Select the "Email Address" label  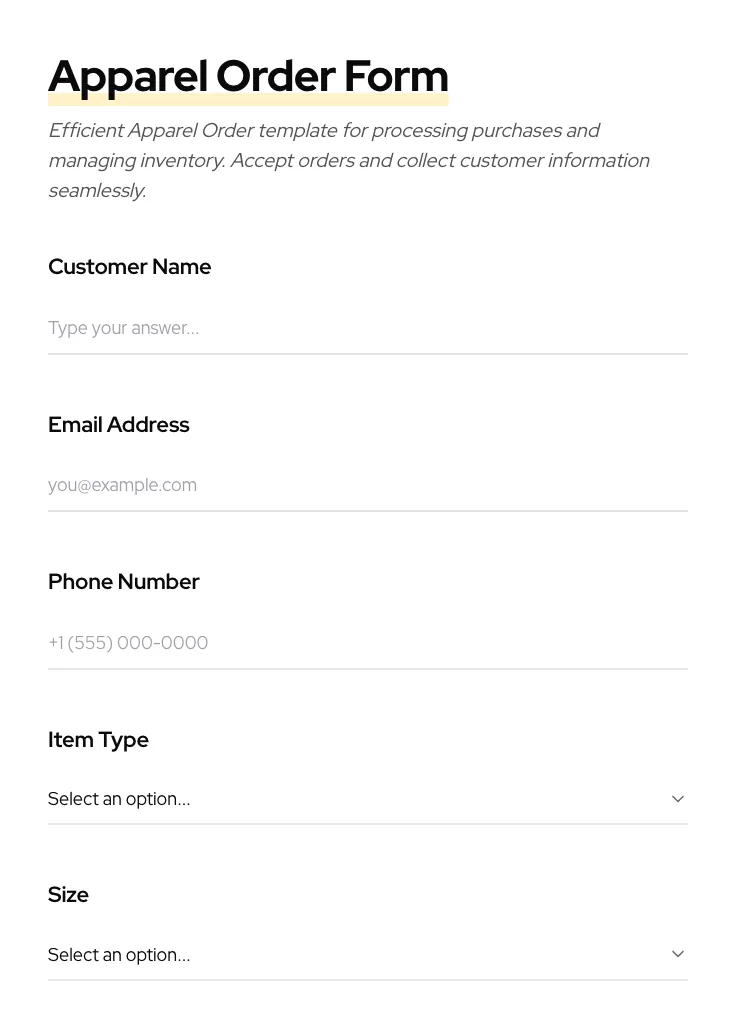coord(118,425)
